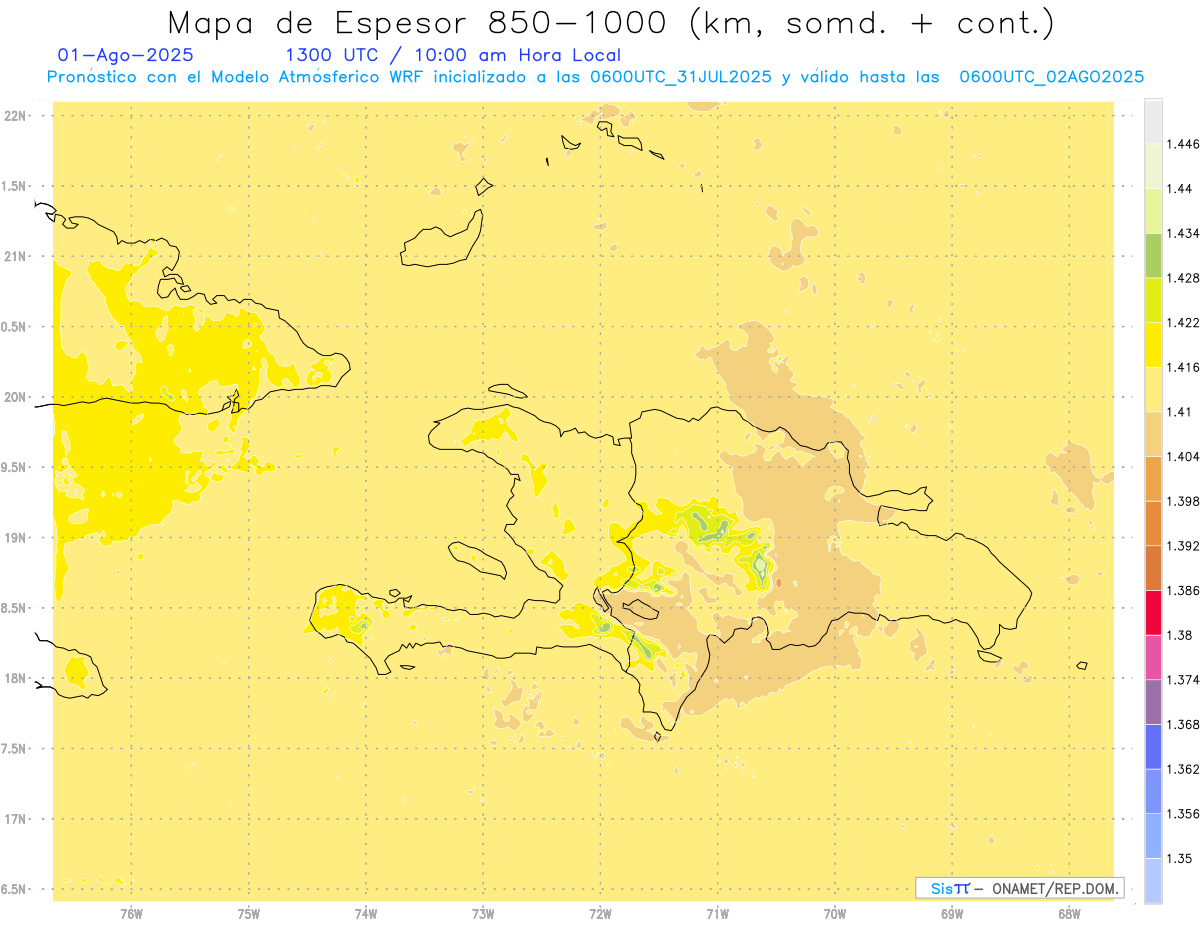The width and height of the screenshot is (1200, 927).
Task: Click the green swatch between 1.428 and 1.434
Action: [x=1153, y=255]
